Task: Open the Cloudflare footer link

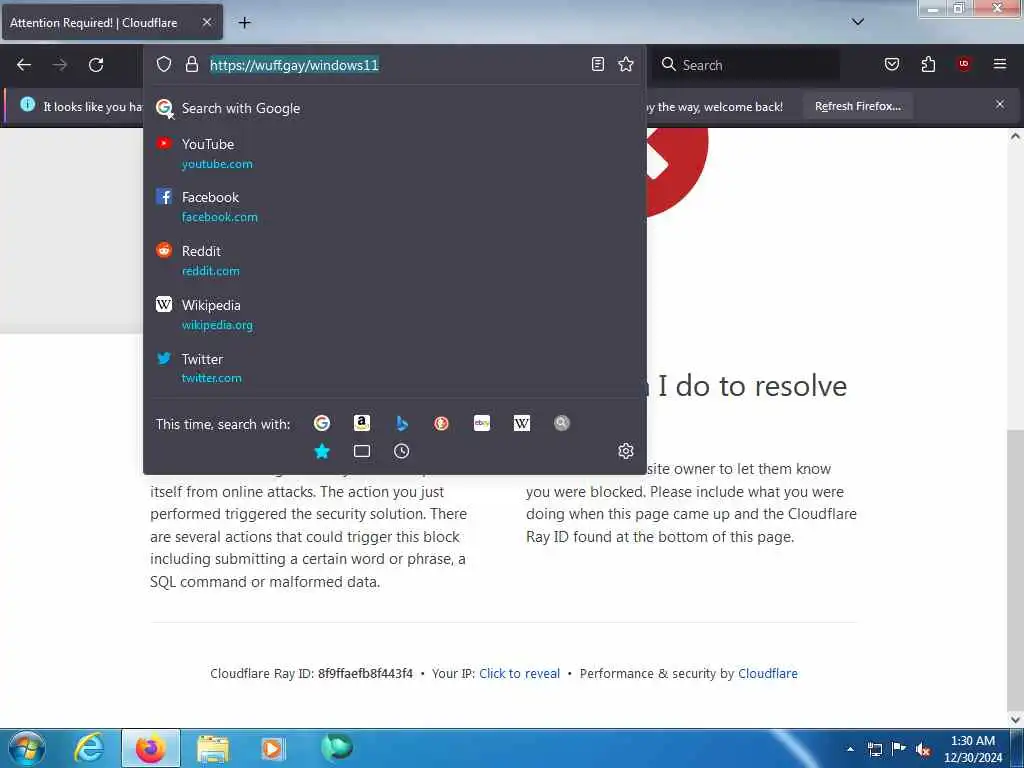Action: point(767,673)
